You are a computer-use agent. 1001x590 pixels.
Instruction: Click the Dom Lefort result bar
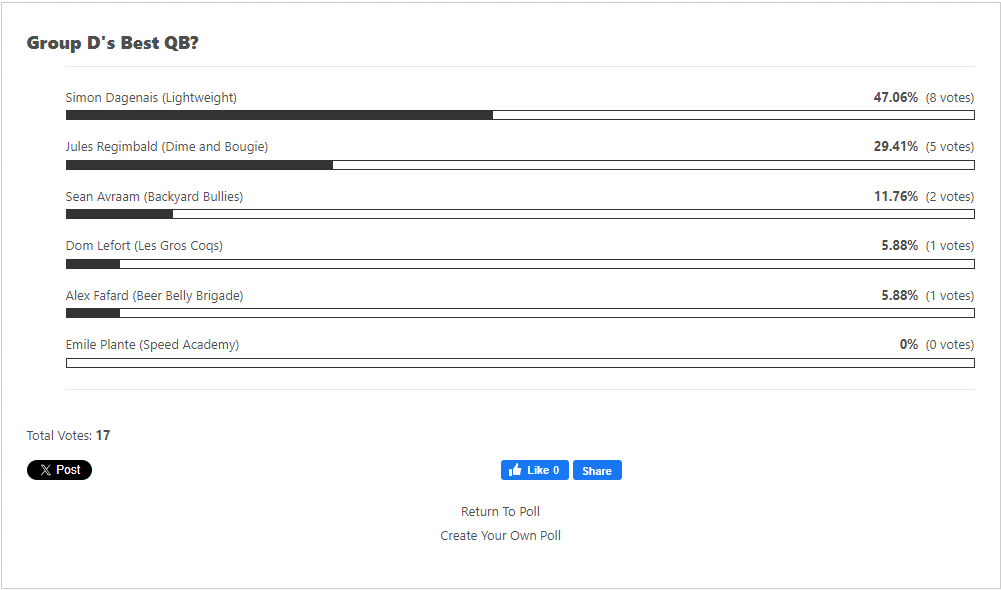[x=520, y=264]
